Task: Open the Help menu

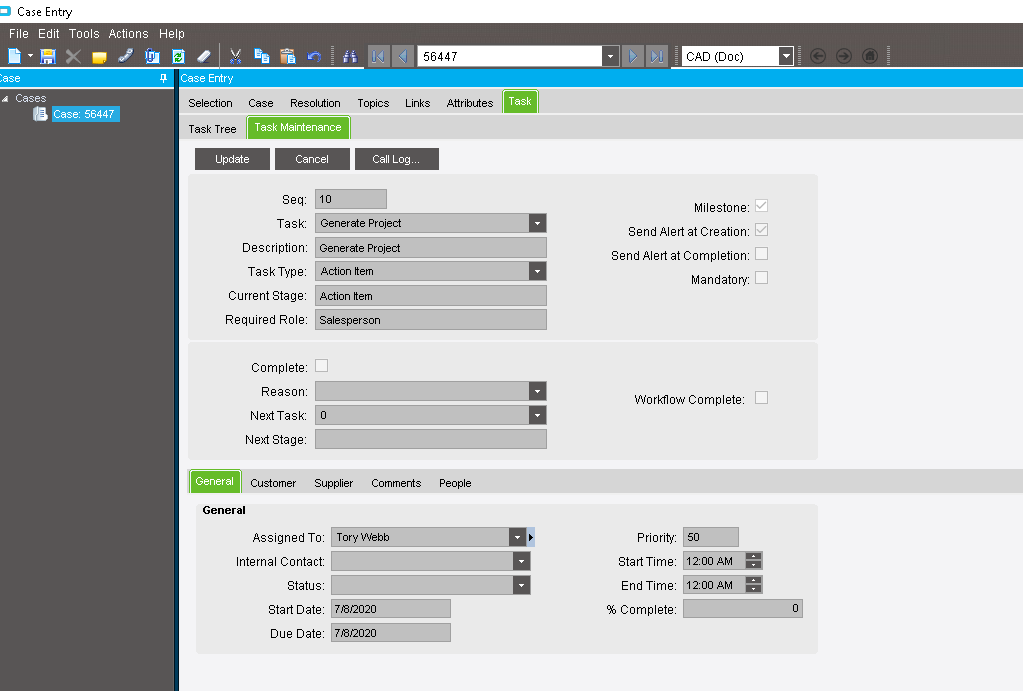Action: tap(172, 33)
